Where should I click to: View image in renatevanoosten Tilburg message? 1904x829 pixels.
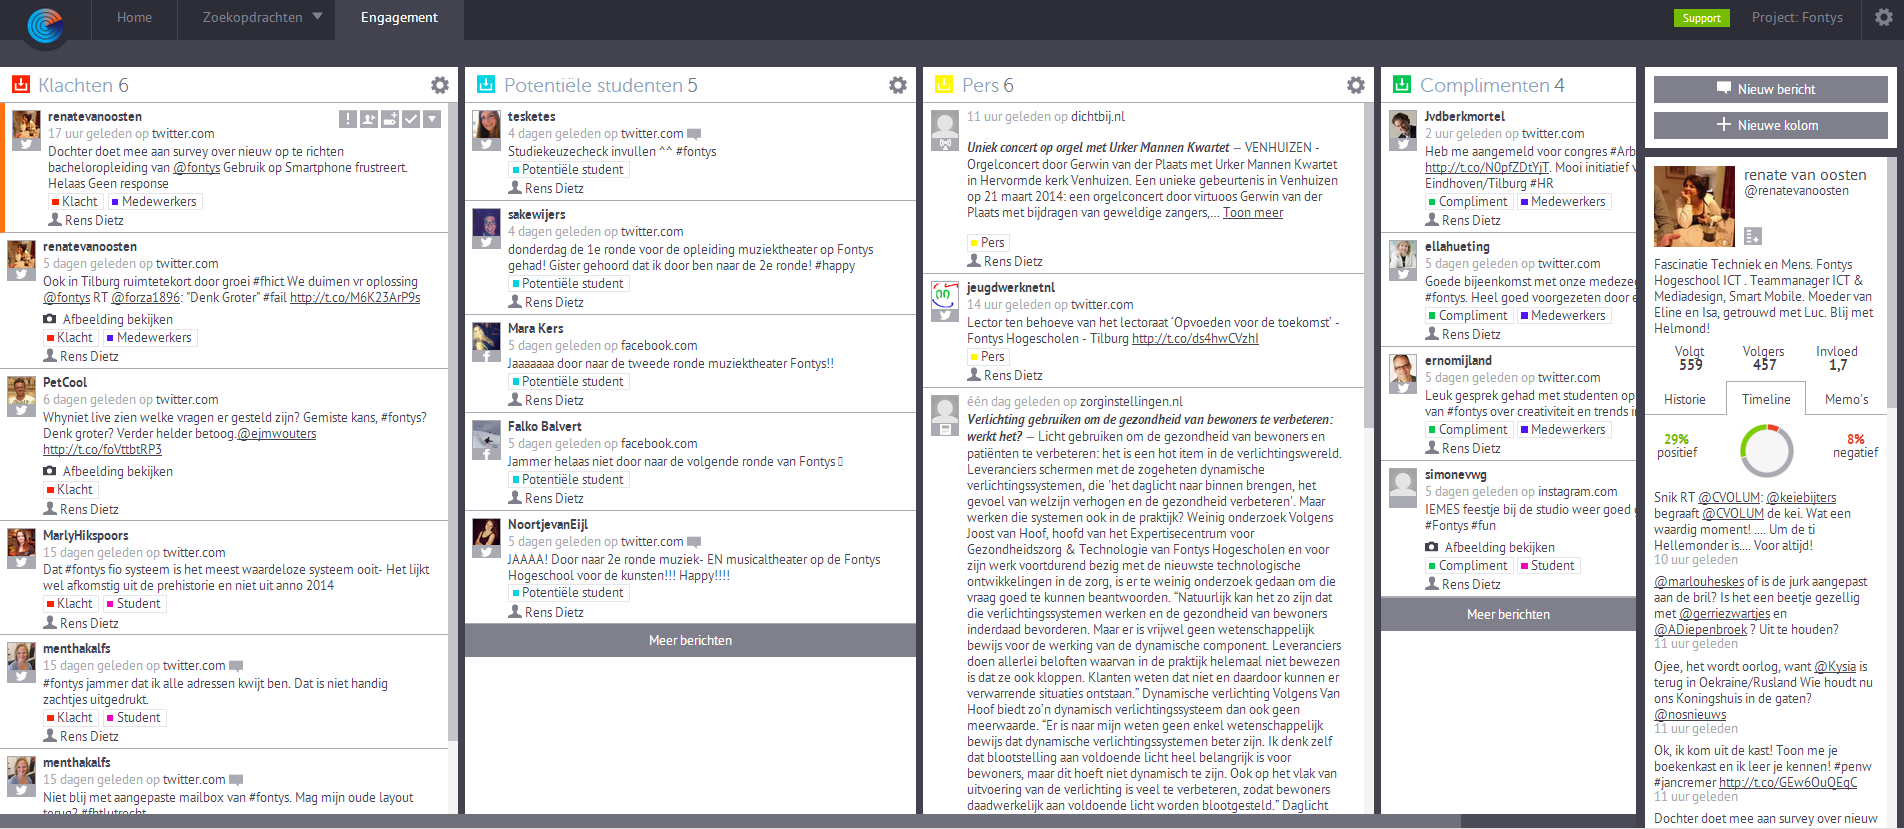coord(108,319)
